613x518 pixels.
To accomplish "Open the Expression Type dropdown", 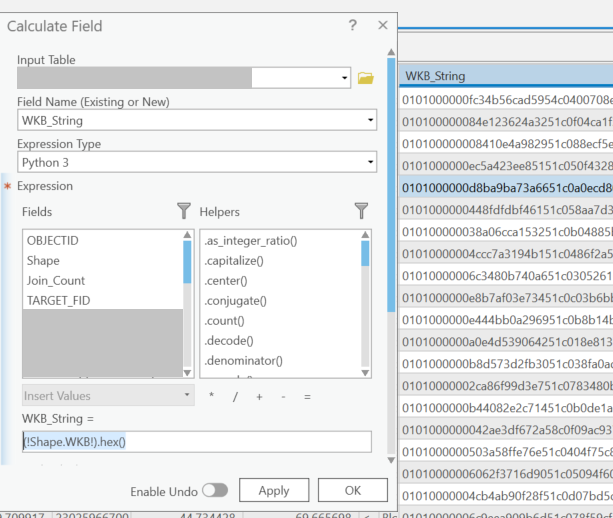I will click(x=371, y=163).
